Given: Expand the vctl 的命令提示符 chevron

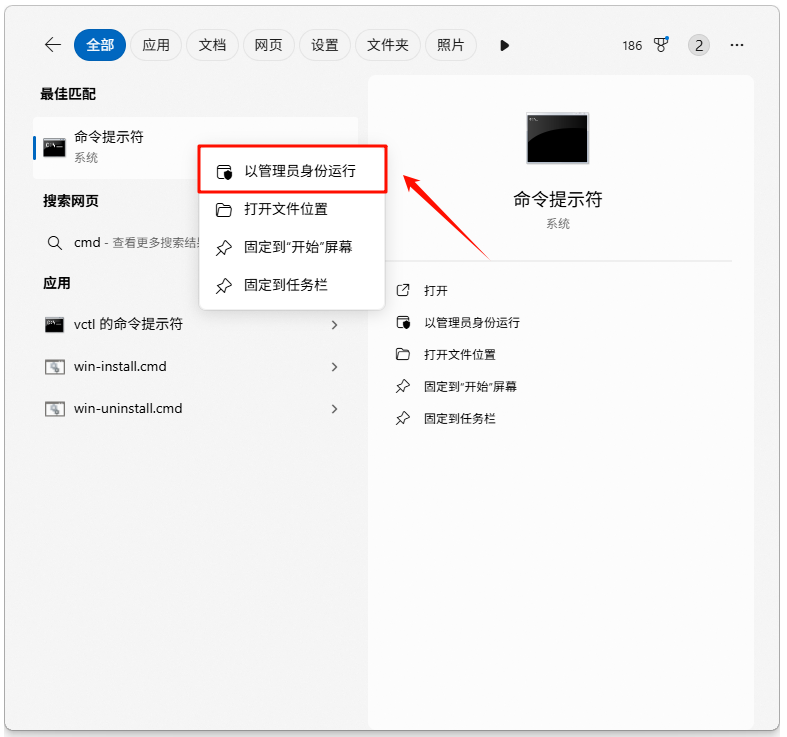Looking at the screenshot, I should click(335, 325).
